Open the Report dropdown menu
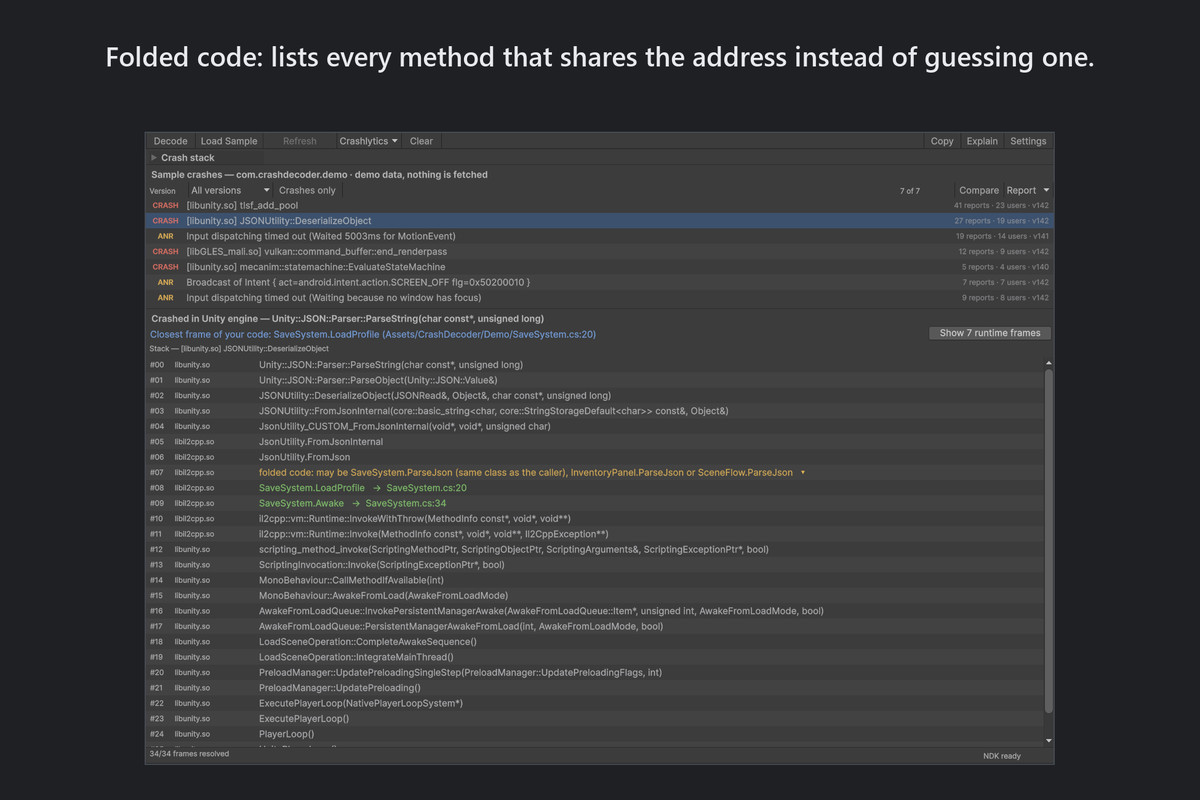Image resolution: width=1200 pixels, height=800 pixels. (1028, 190)
